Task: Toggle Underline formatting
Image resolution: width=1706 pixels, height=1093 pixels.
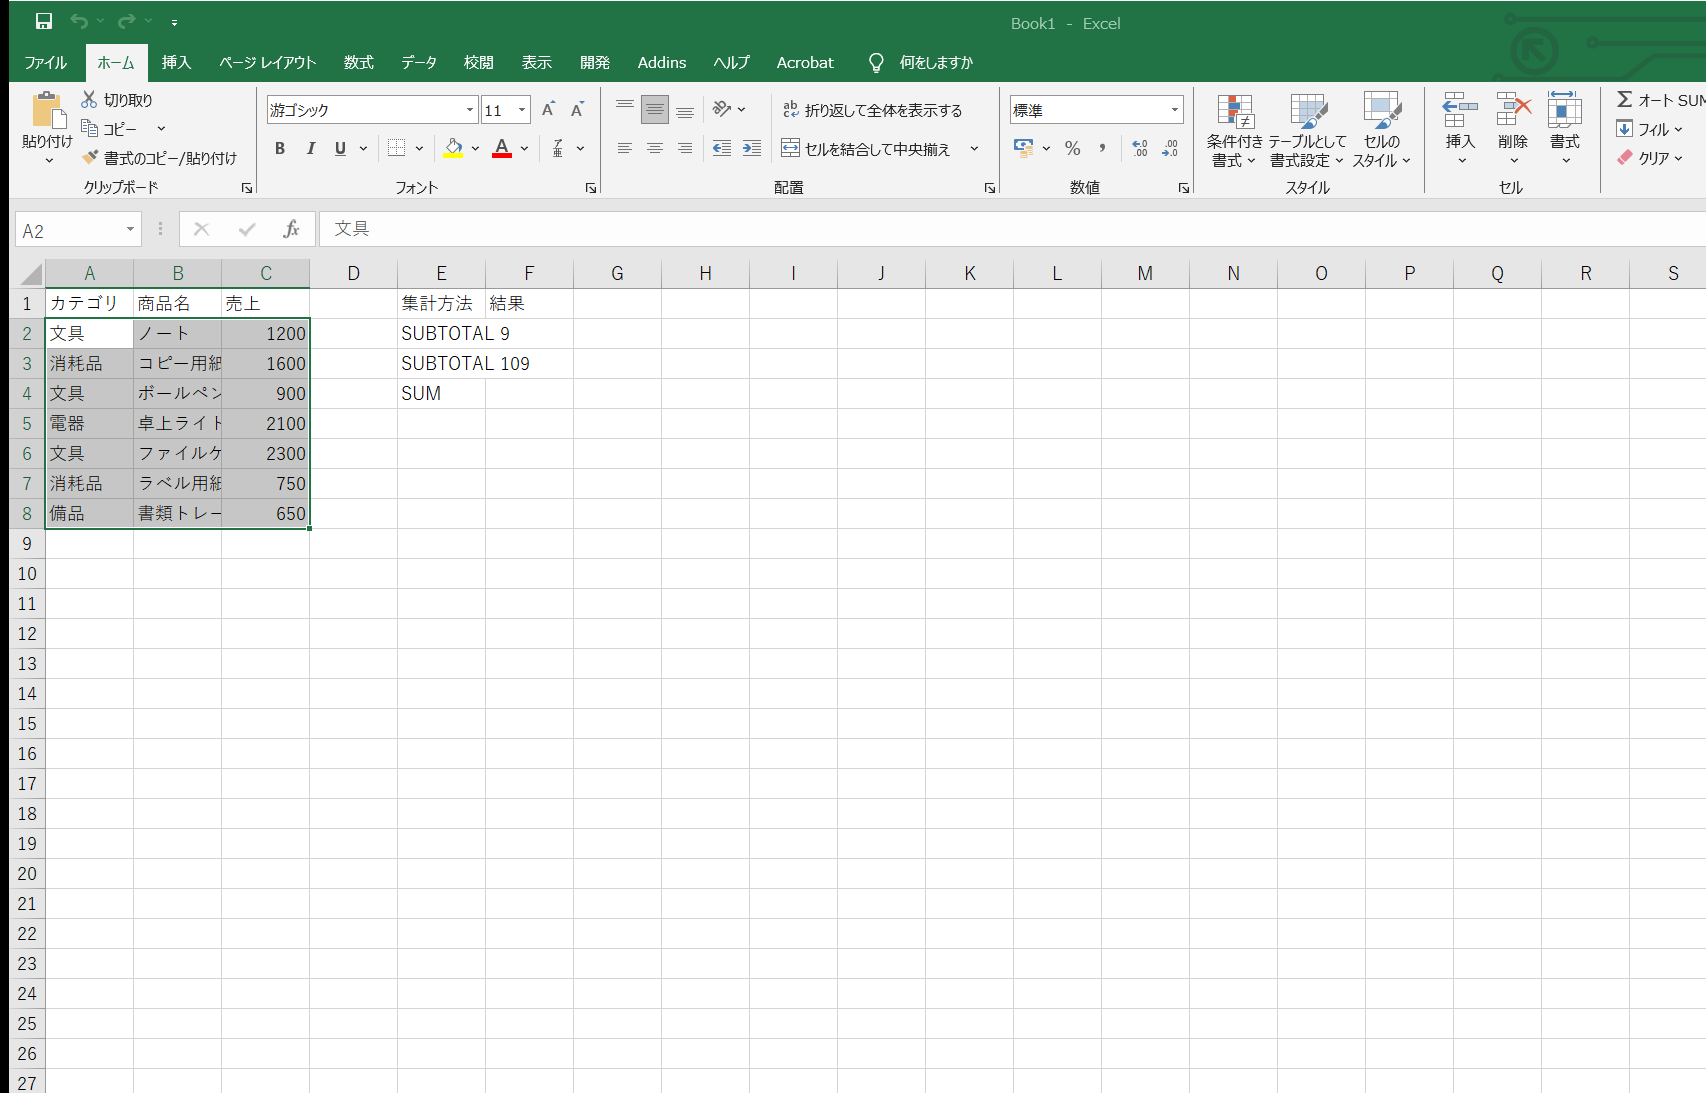Action: pos(340,148)
